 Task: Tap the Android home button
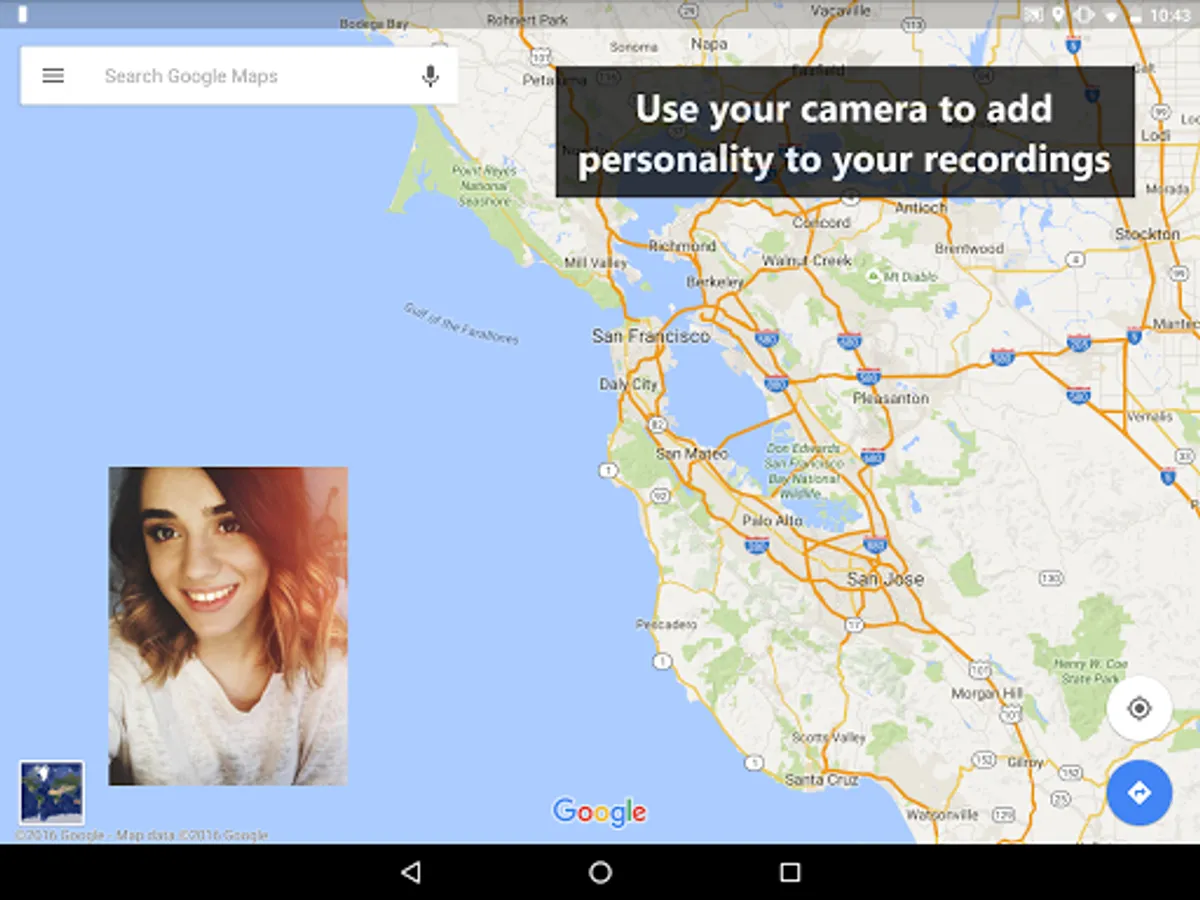600,872
